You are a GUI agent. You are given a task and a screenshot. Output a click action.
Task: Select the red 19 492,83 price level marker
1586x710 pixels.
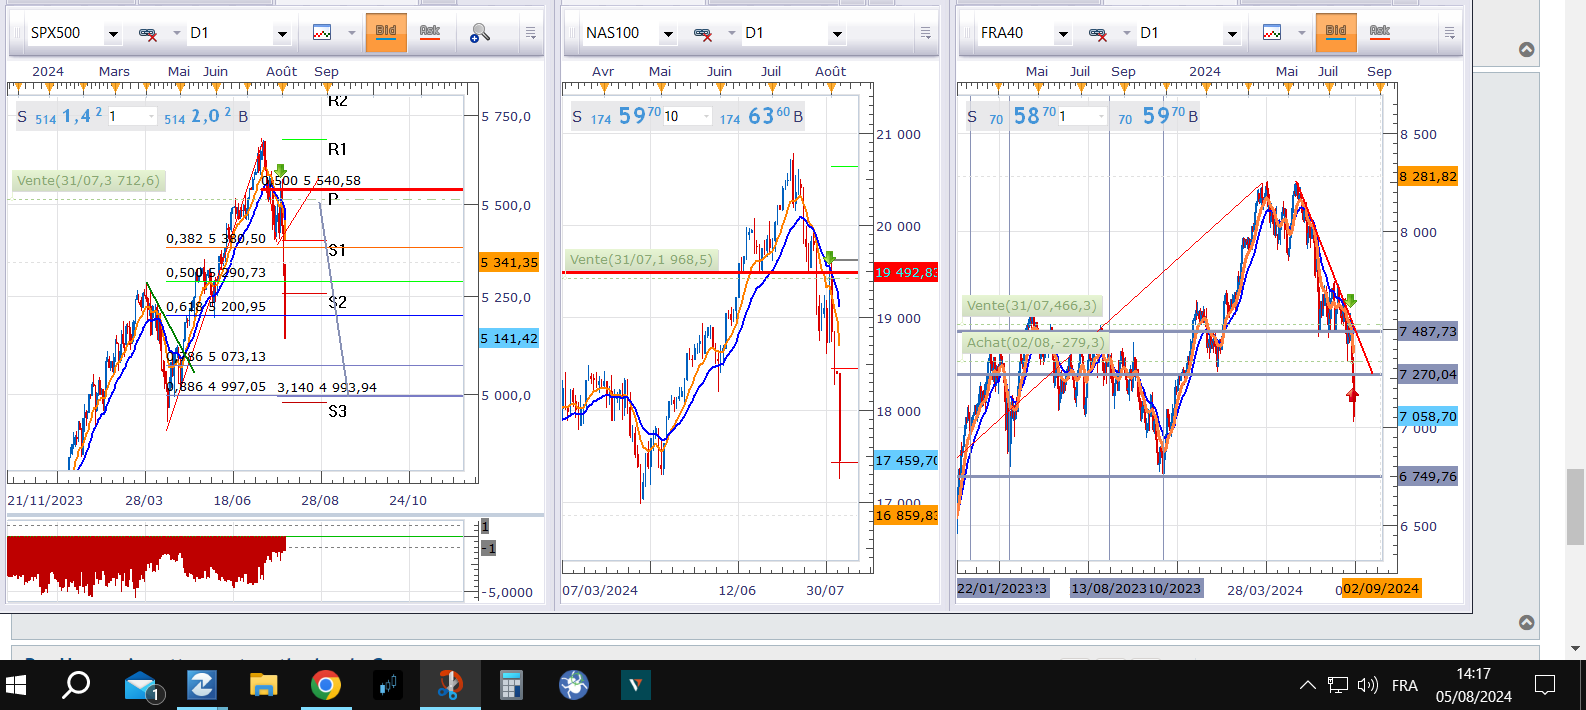(x=905, y=272)
